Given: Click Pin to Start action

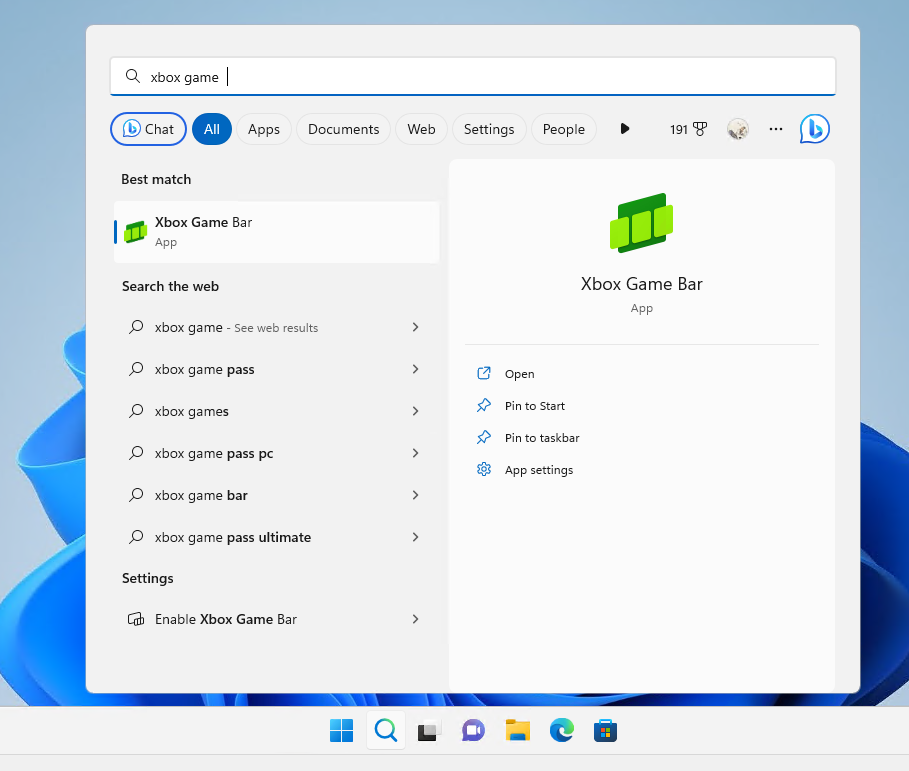Looking at the screenshot, I should [521, 406].
